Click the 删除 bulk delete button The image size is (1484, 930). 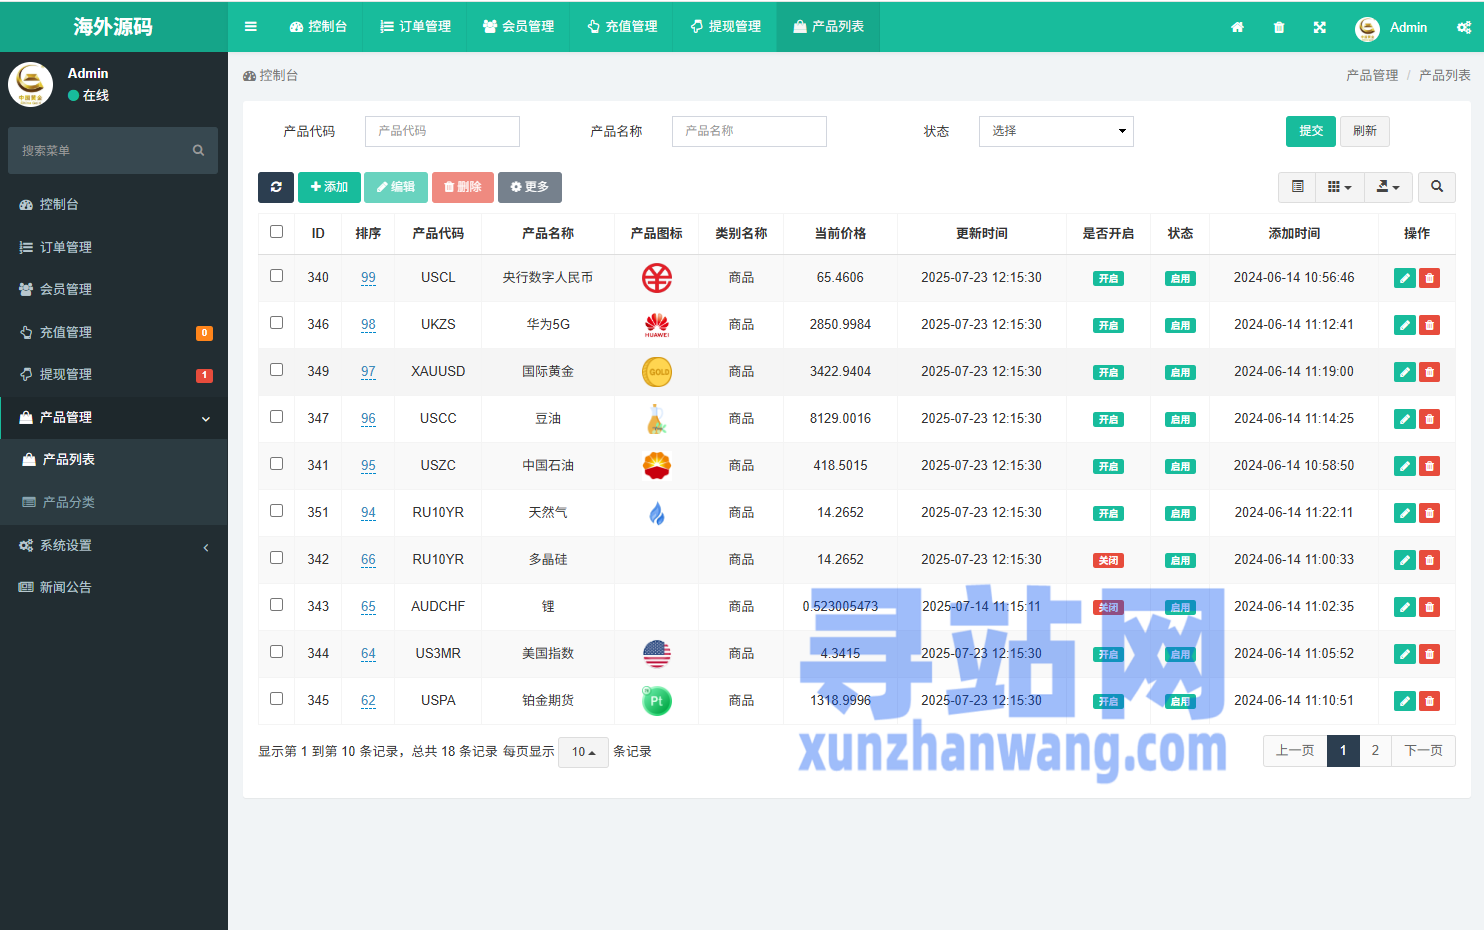coord(463,187)
